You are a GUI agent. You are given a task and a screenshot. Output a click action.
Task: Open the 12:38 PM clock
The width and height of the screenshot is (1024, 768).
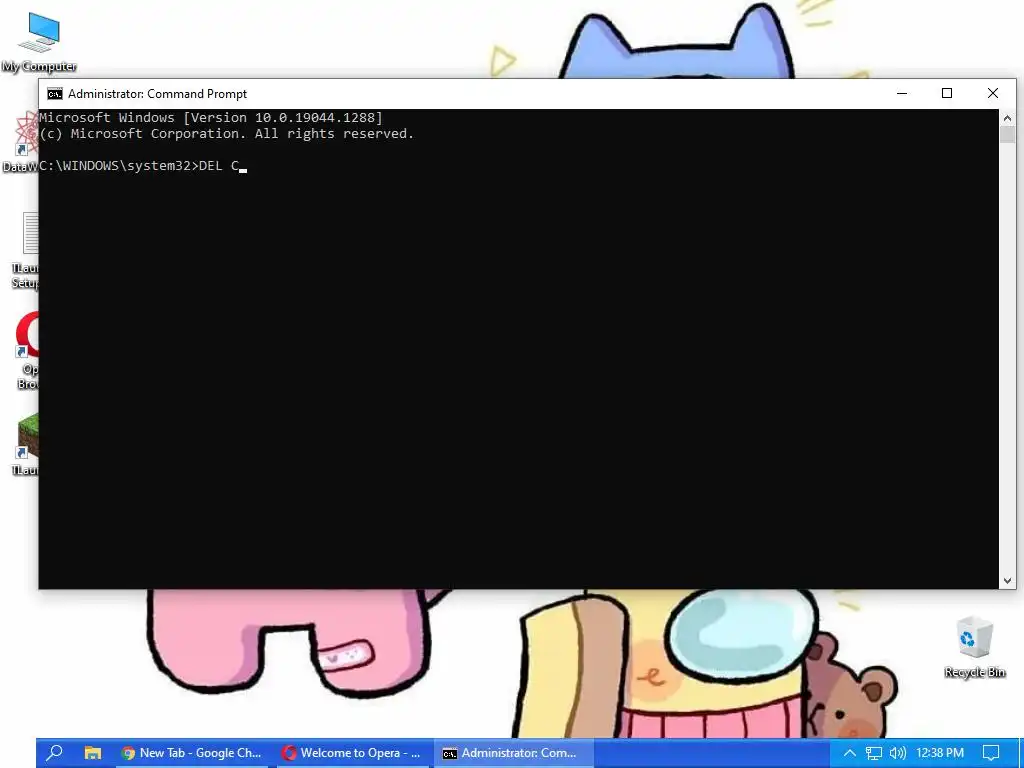(x=940, y=753)
